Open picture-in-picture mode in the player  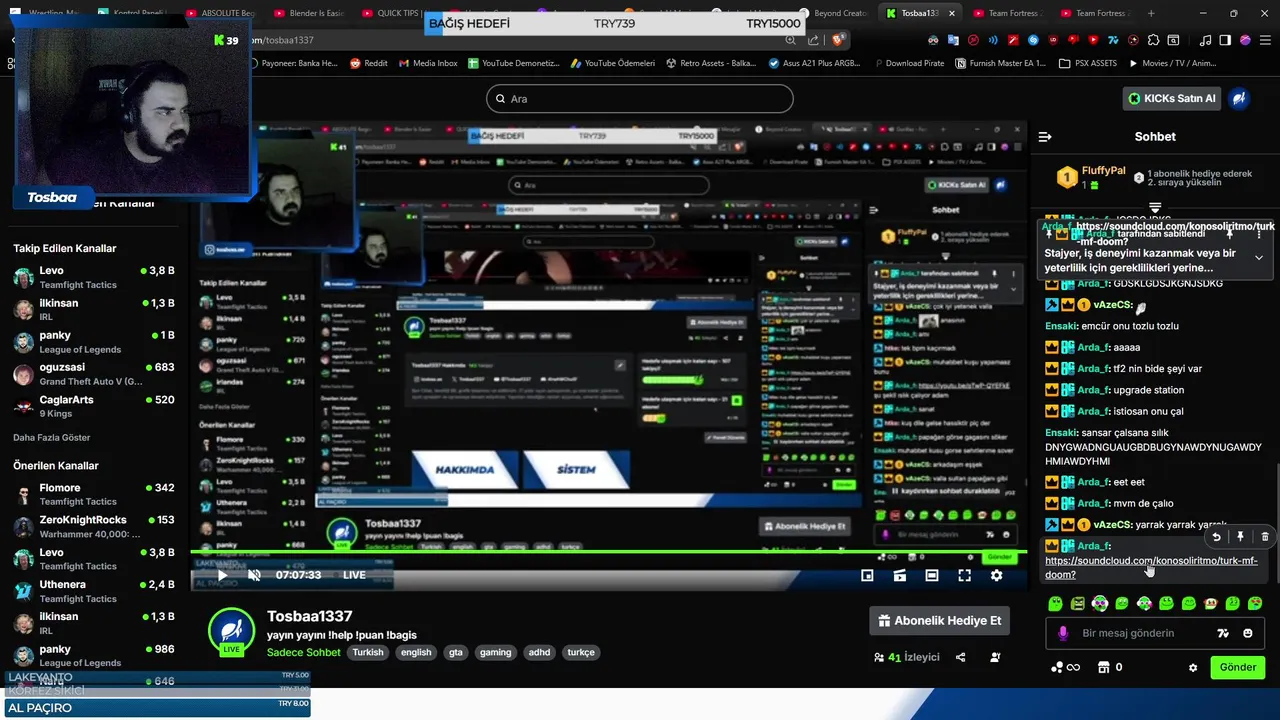point(867,576)
